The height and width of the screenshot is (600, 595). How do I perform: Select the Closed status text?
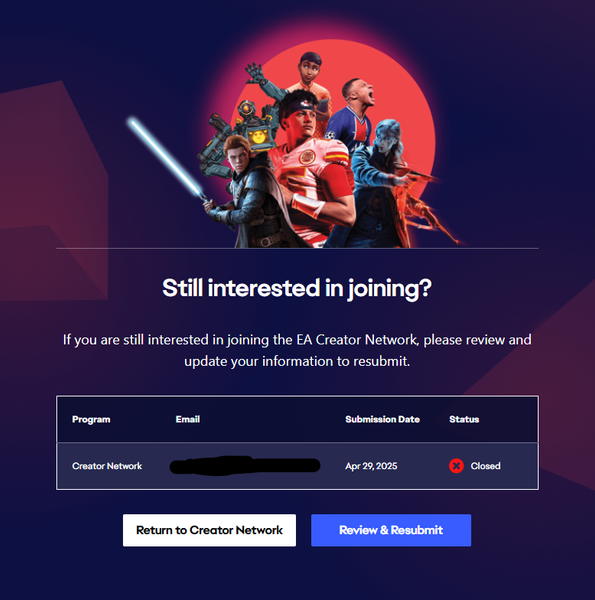pyautogui.click(x=485, y=466)
